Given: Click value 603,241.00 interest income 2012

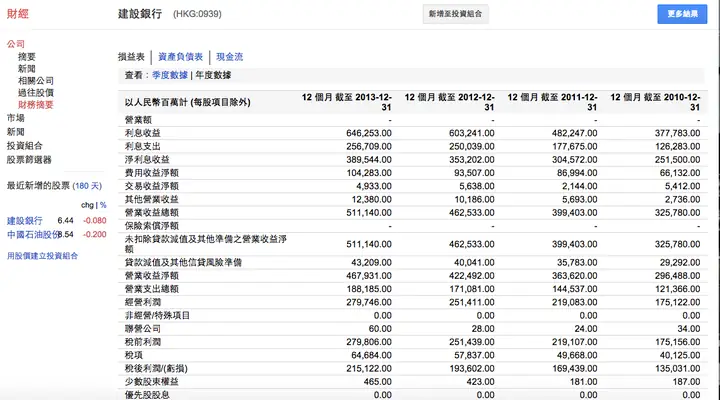Looking at the screenshot, I should 472,133.
